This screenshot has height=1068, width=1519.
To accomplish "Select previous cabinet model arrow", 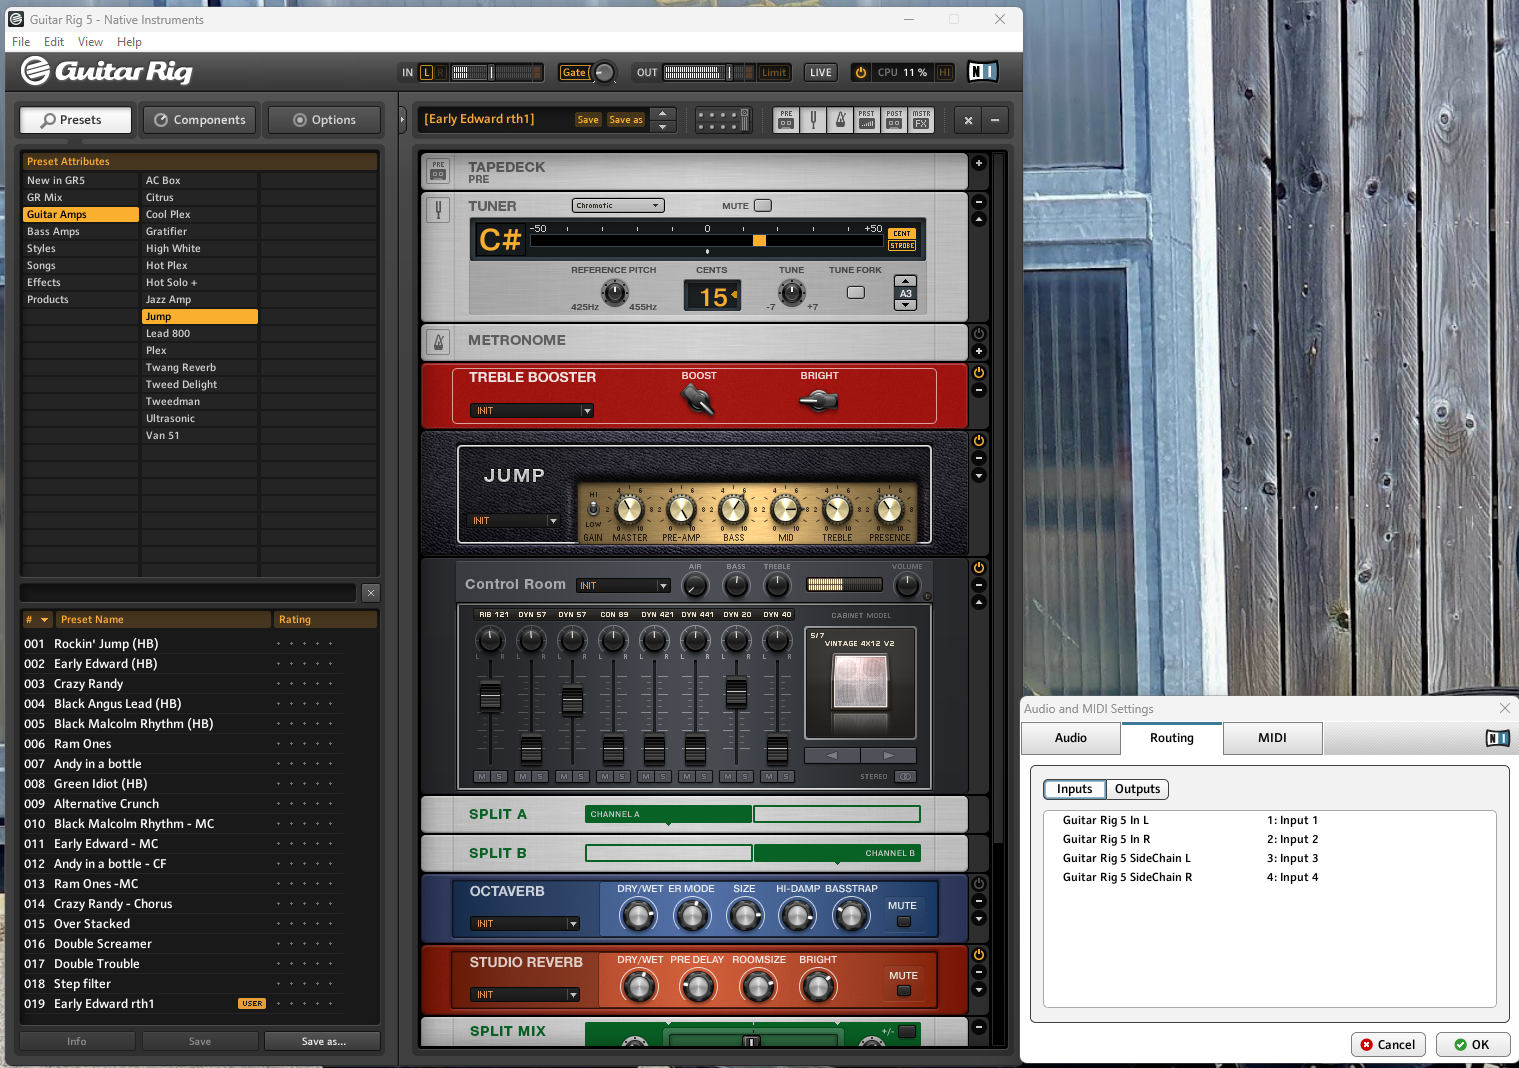I will pos(832,755).
